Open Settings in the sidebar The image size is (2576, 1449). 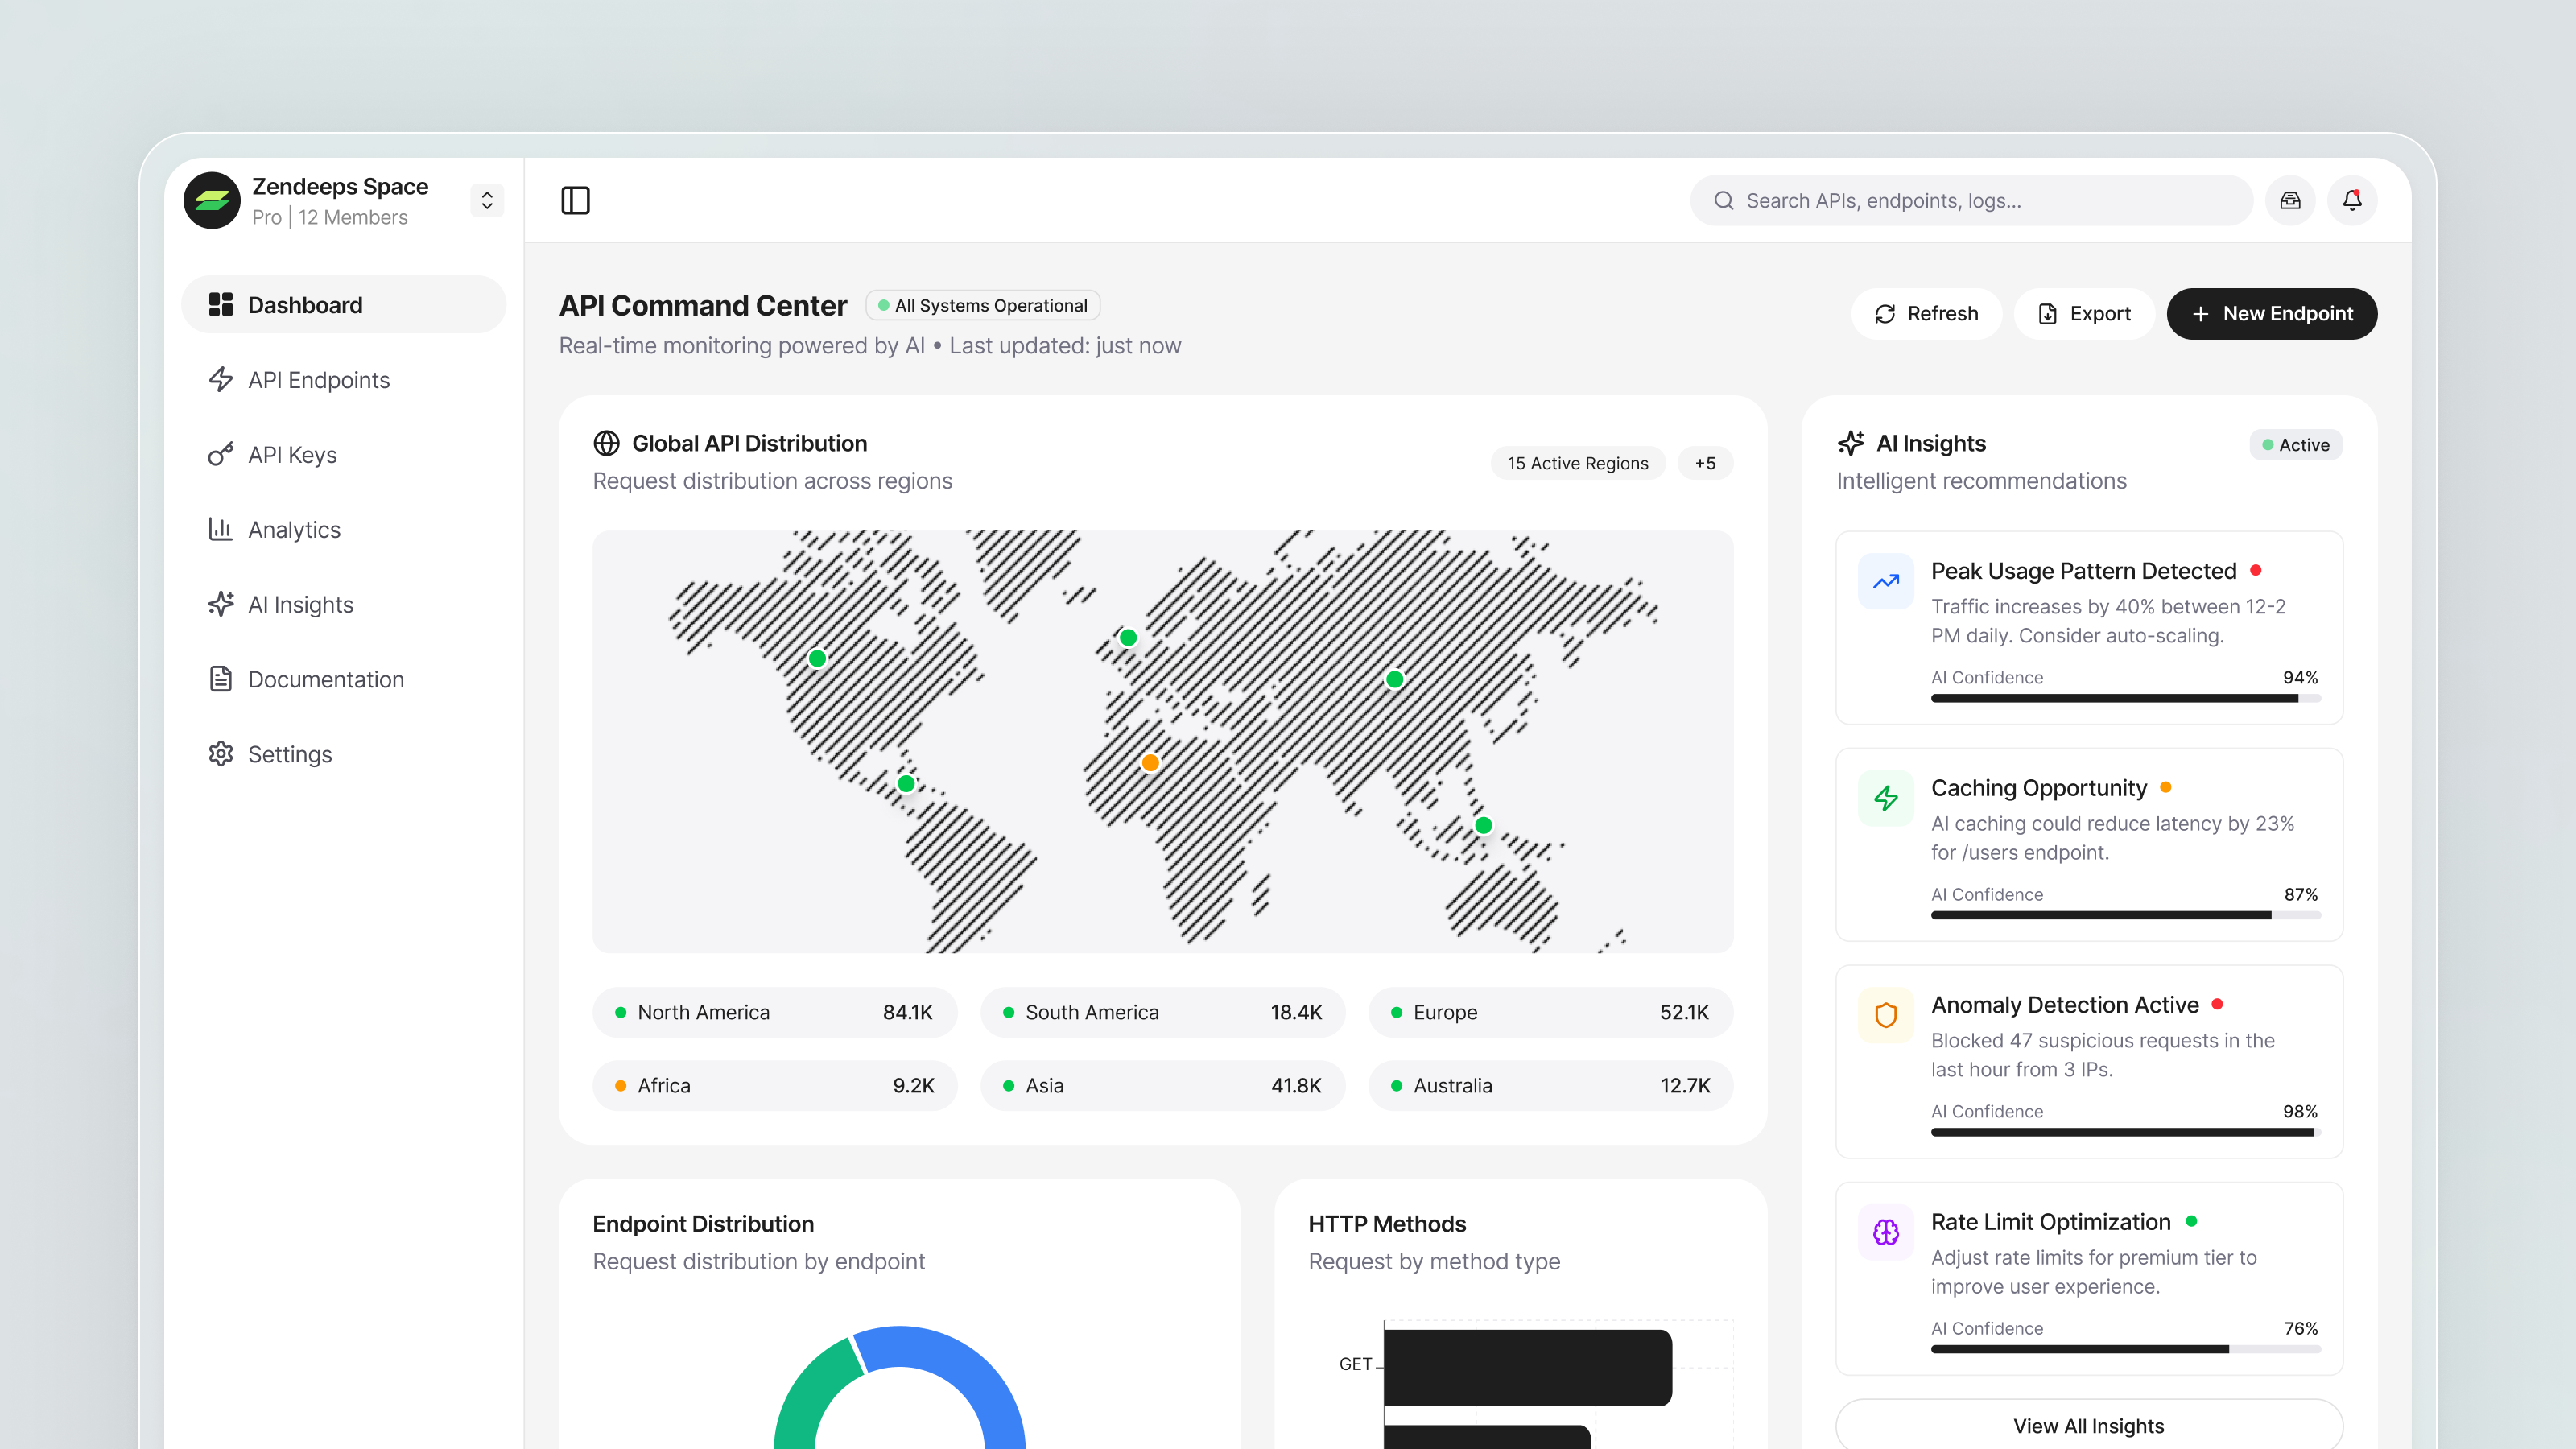point(344,754)
